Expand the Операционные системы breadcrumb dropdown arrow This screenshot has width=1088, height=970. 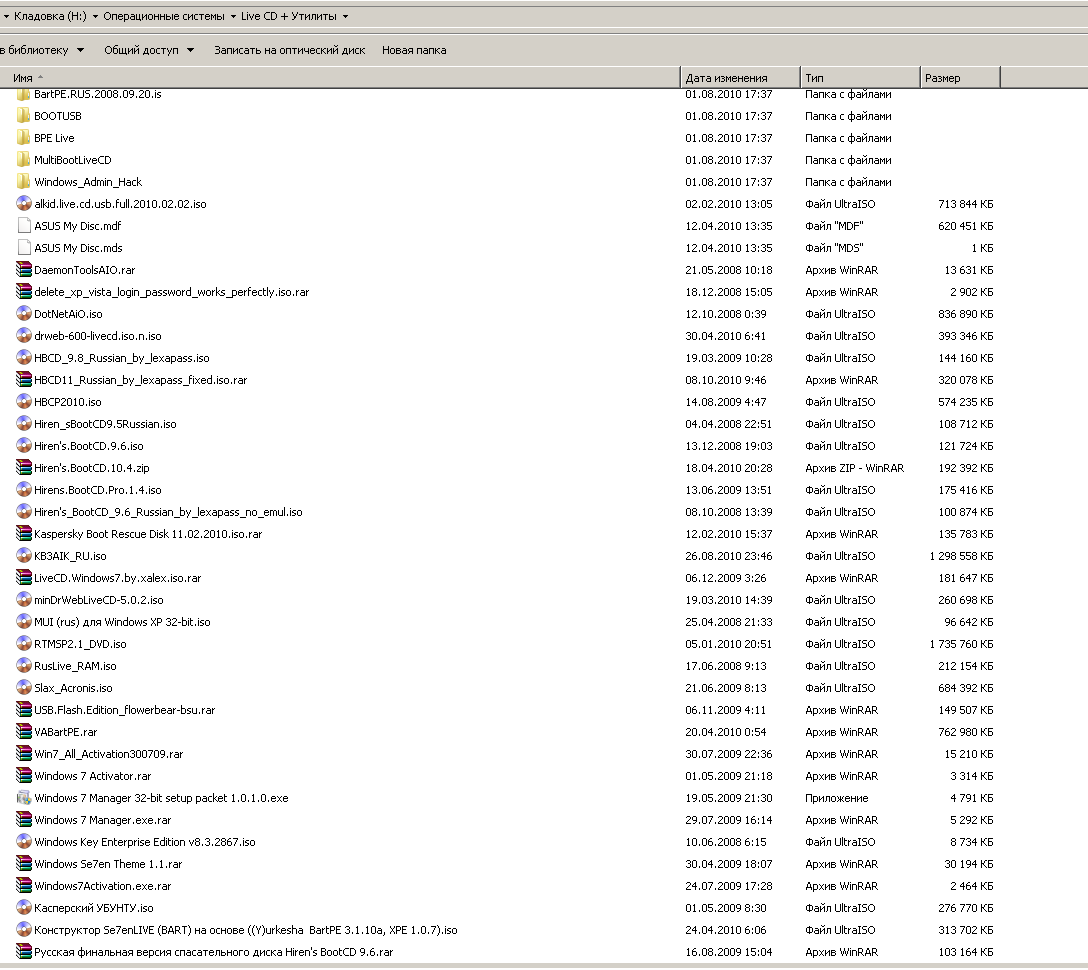[x=232, y=16]
